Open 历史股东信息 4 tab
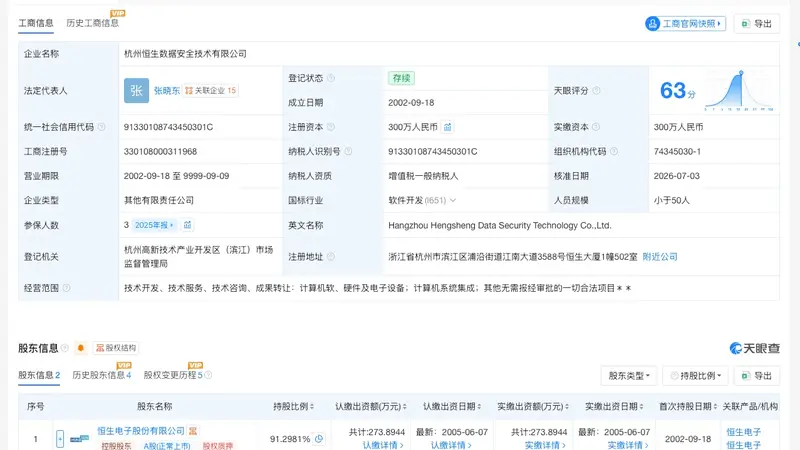 point(102,376)
